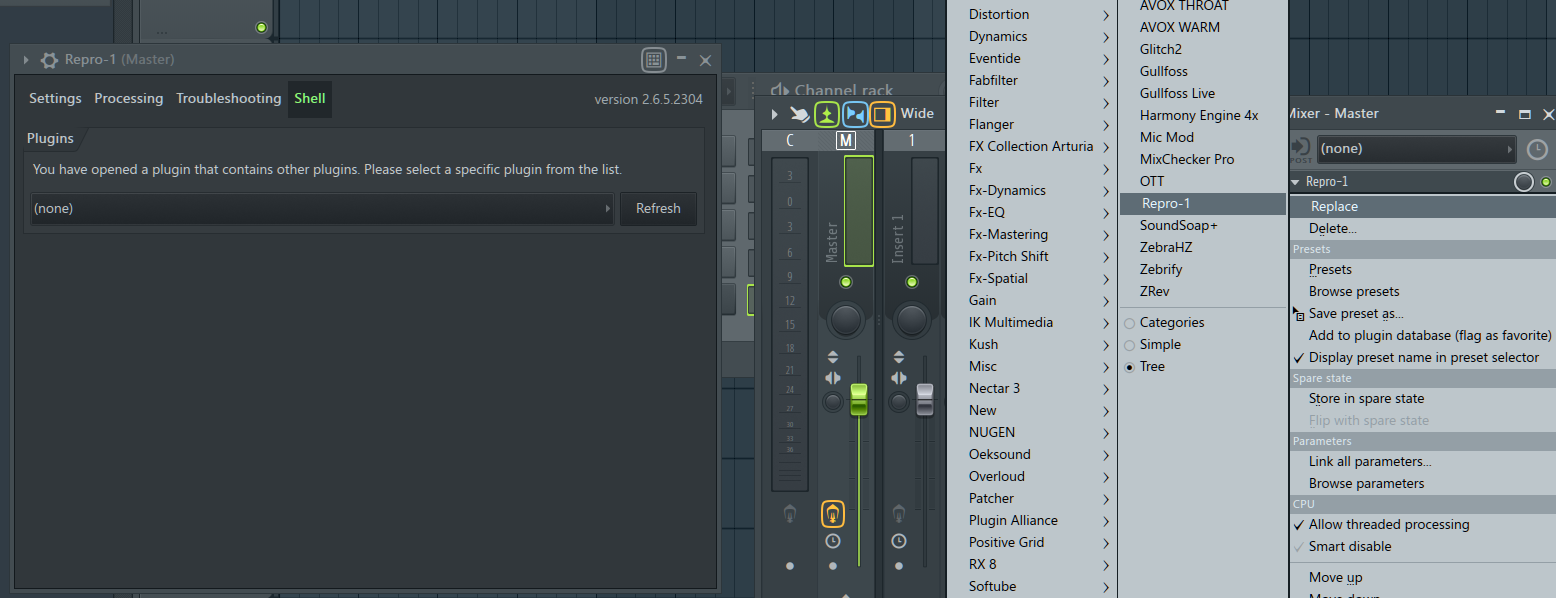Toggle the Repro-1 slot green enable LED
Image resolution: width=1556 pixels, height=598 pixels.
tap(1546, 182)
